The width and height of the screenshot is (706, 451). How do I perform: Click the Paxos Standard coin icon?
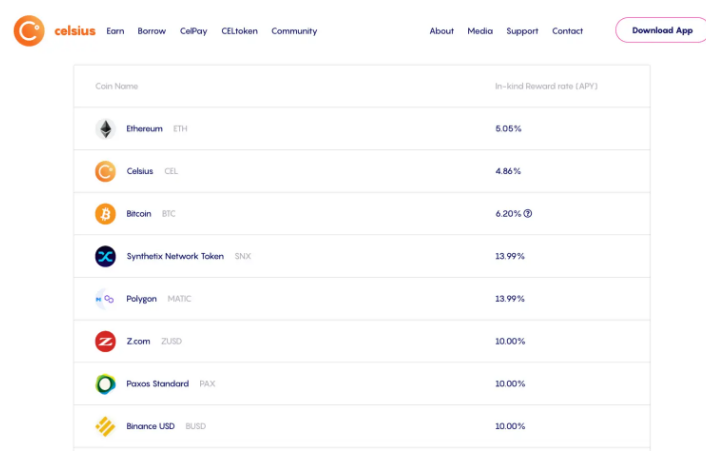tap(105, 384)
